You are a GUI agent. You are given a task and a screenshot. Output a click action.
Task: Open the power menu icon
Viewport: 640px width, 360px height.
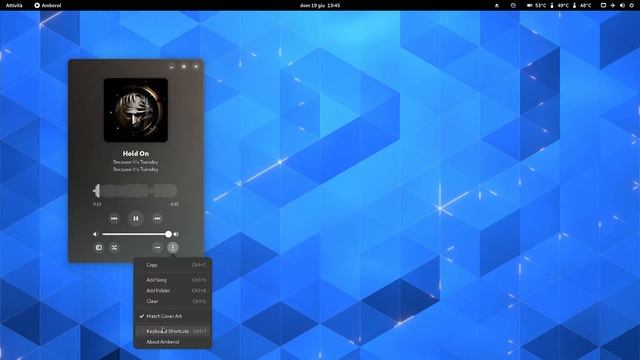click(x=632, y=5)
